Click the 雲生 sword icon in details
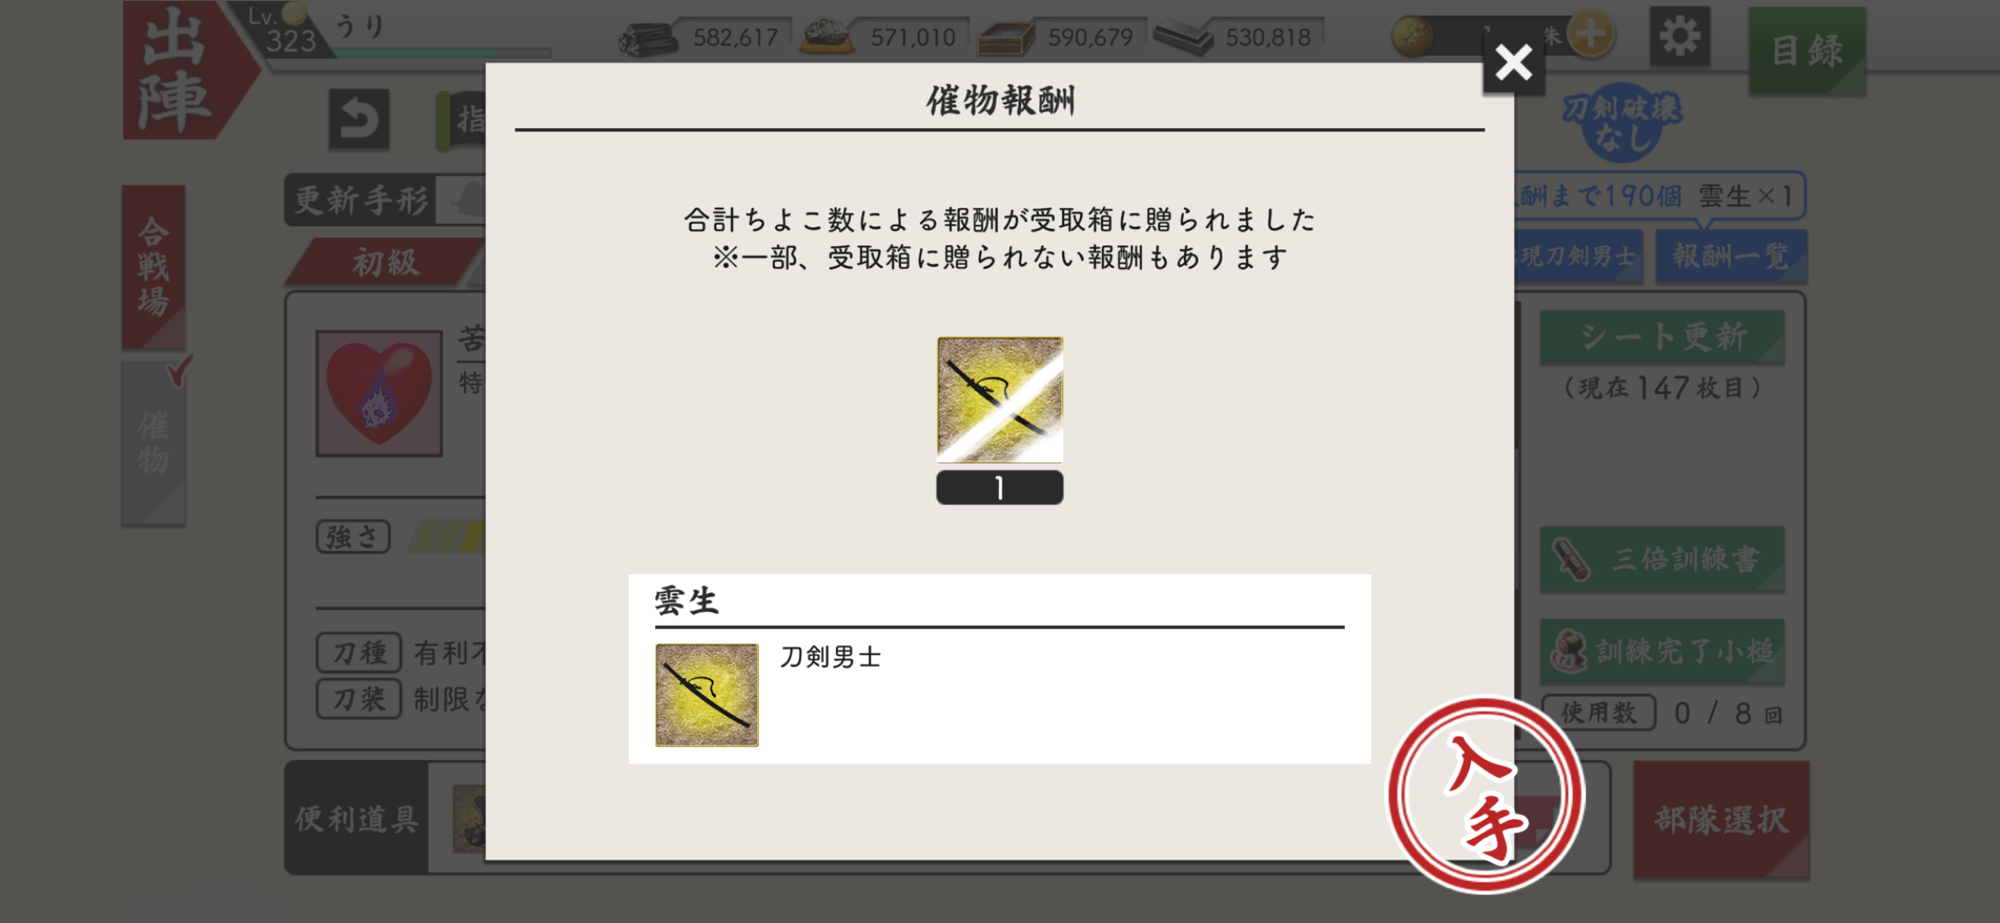This screenshot has height=923, width=2000. click(x=707, y=695)
